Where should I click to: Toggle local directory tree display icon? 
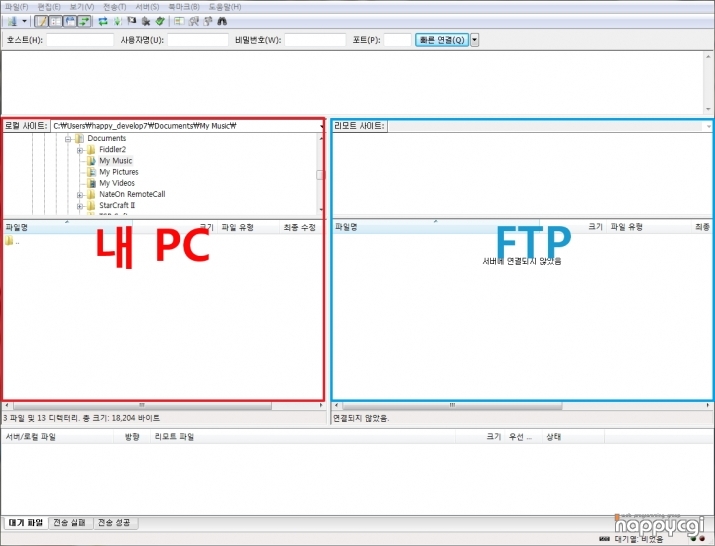(56, 21)
